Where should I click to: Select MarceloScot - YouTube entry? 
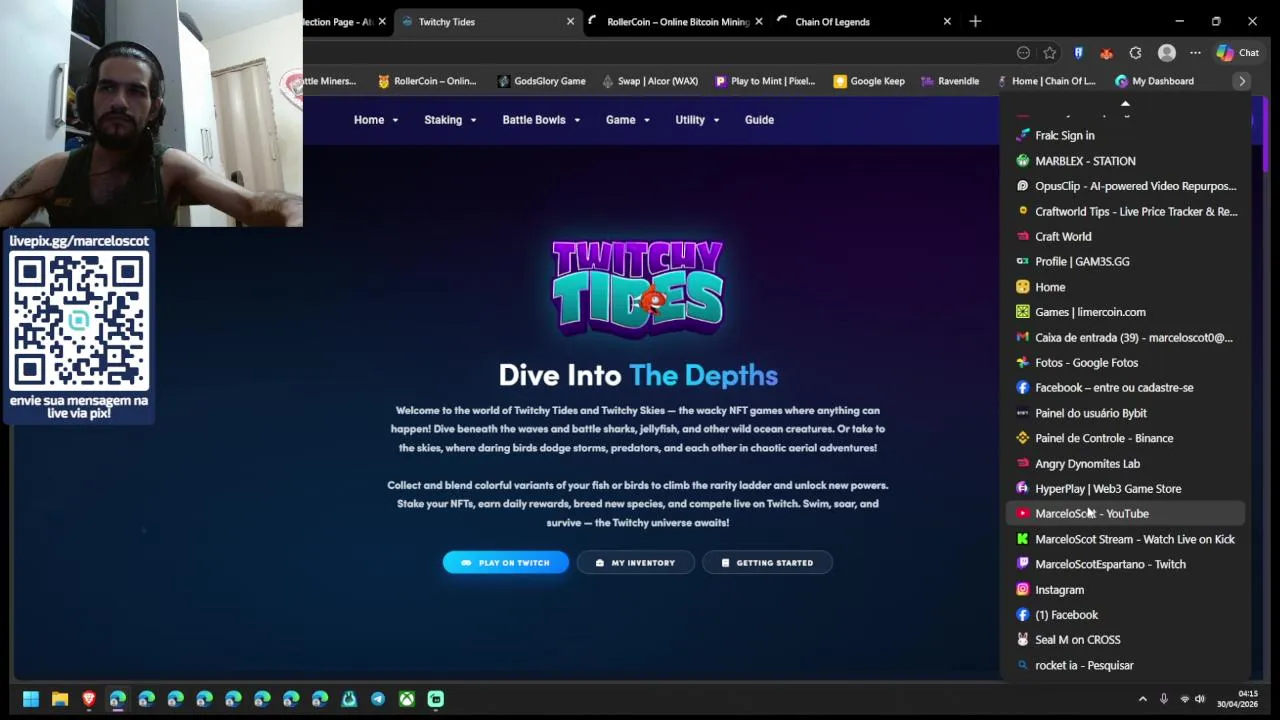click(x=1125, y=514)
